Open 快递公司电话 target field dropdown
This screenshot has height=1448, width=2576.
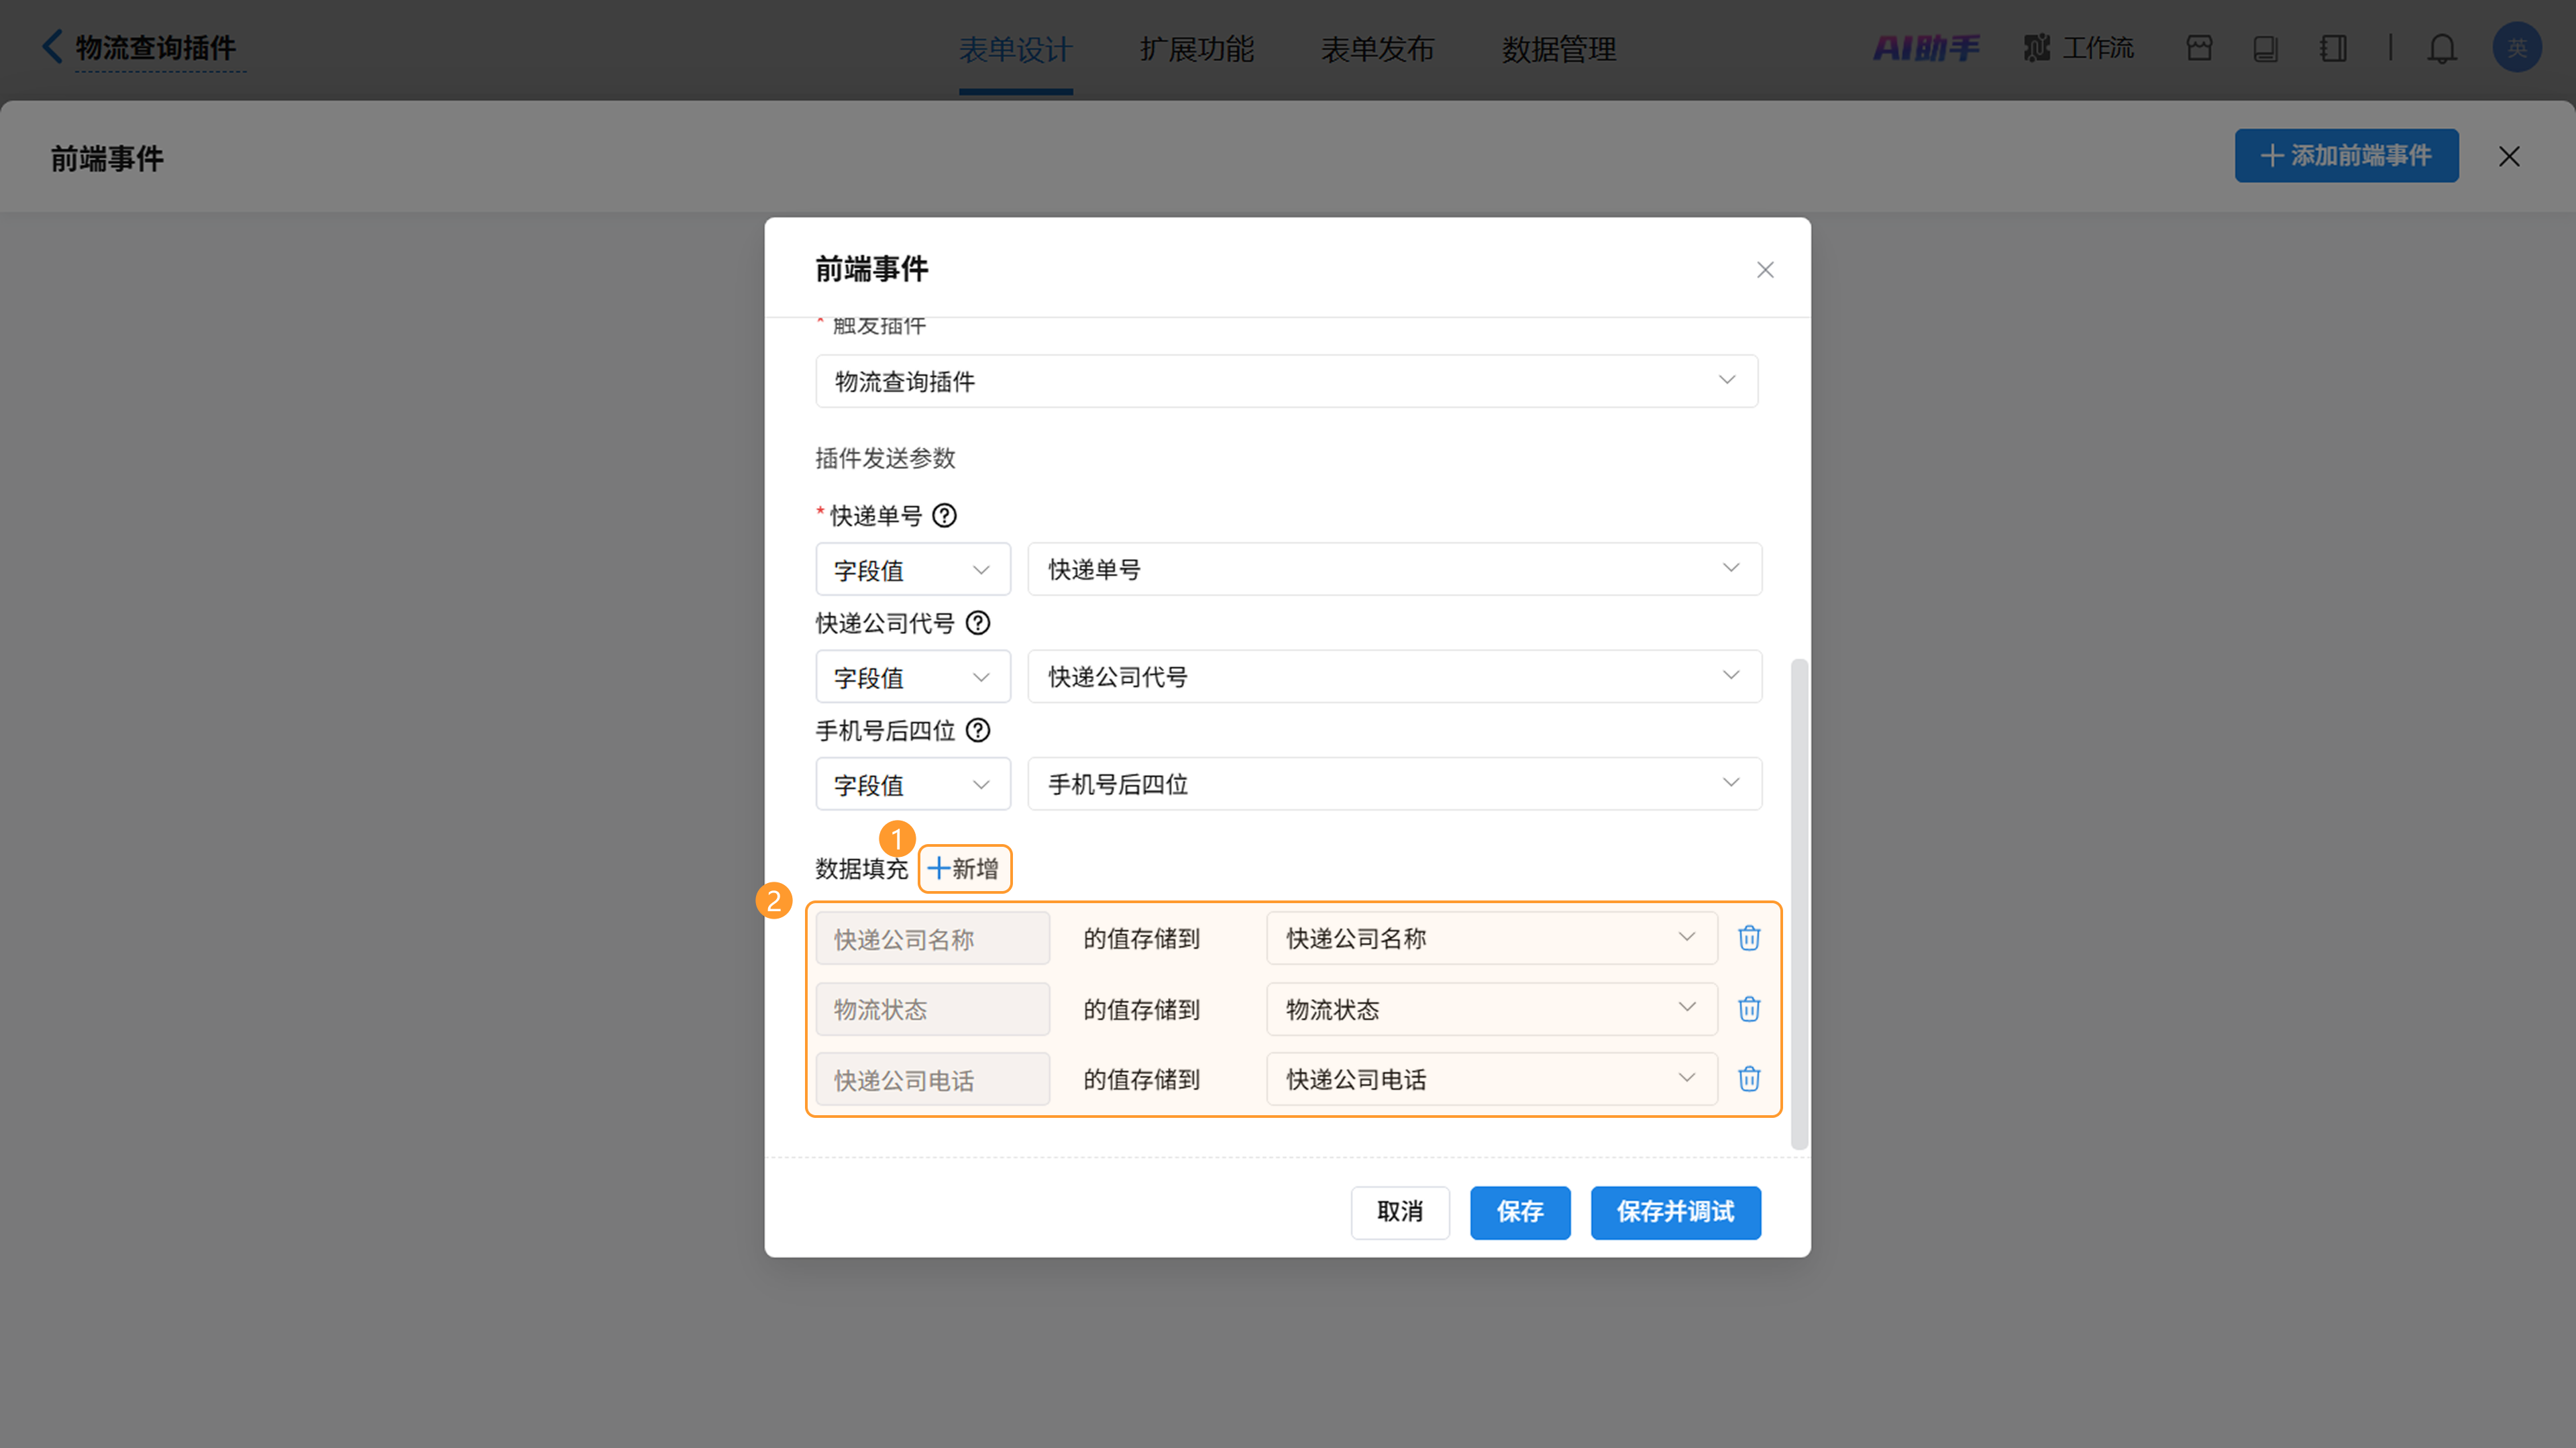point(1491,1079)
